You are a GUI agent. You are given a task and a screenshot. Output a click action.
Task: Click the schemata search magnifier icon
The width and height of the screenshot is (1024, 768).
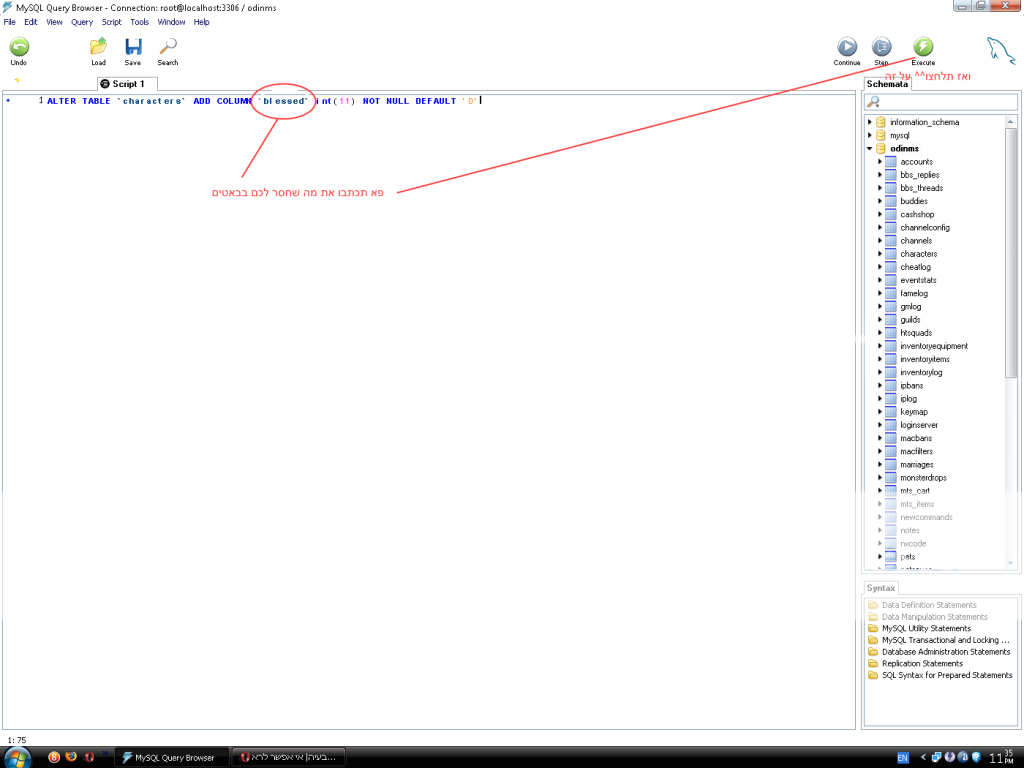pyautogui.click(x=873, y=102)
